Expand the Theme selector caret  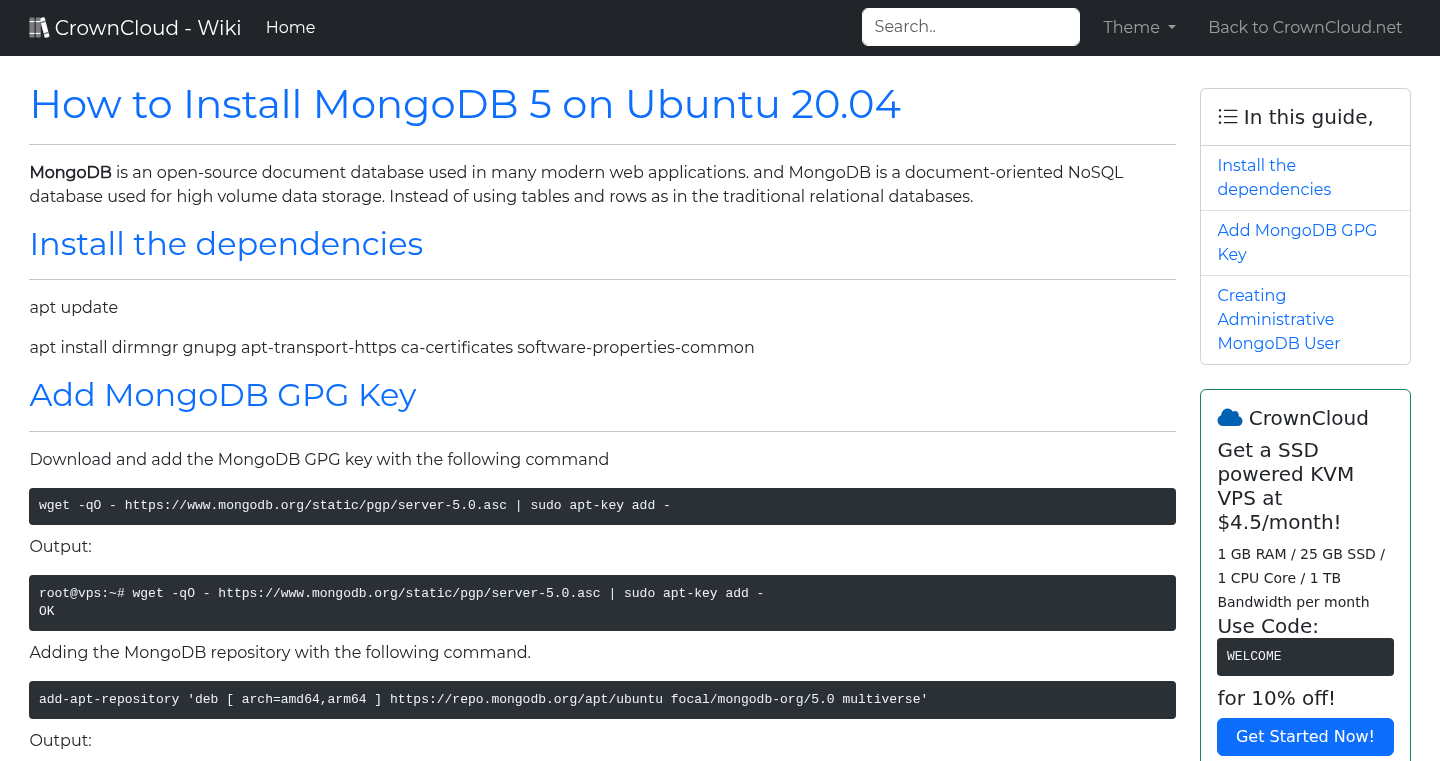1172,27
